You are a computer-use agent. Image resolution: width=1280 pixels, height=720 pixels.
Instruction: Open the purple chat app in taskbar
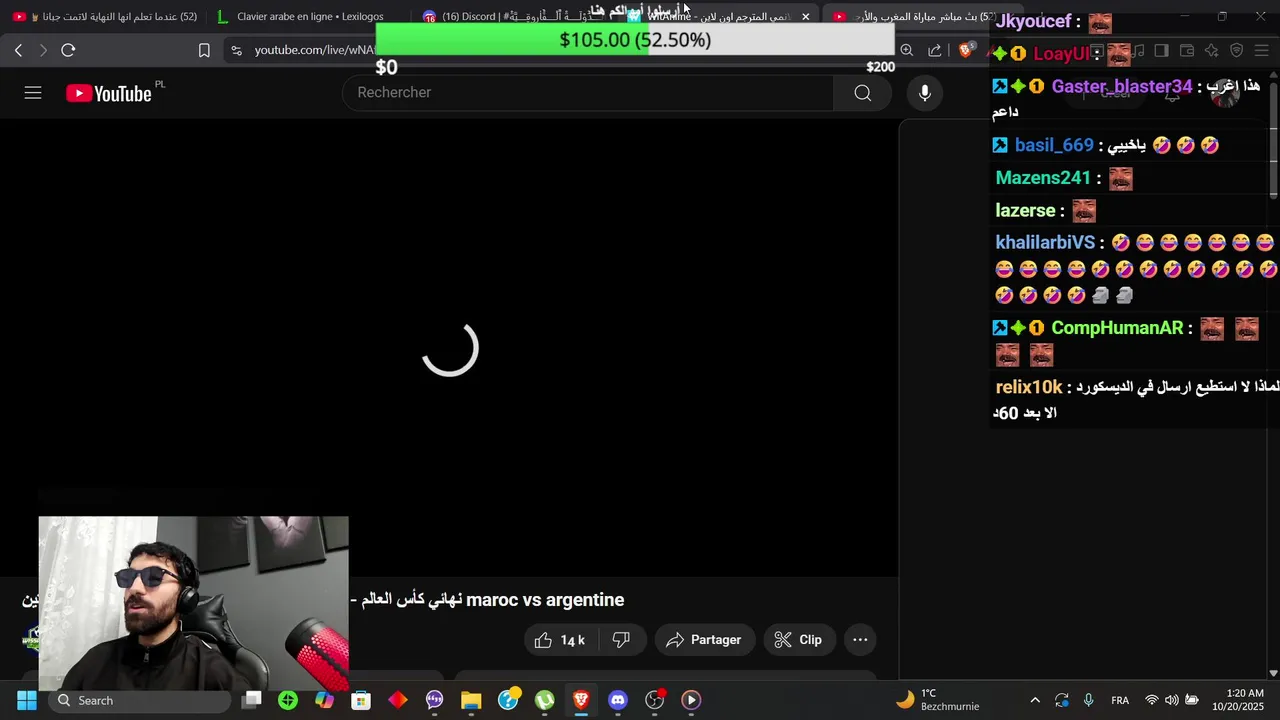coord(434,700)
